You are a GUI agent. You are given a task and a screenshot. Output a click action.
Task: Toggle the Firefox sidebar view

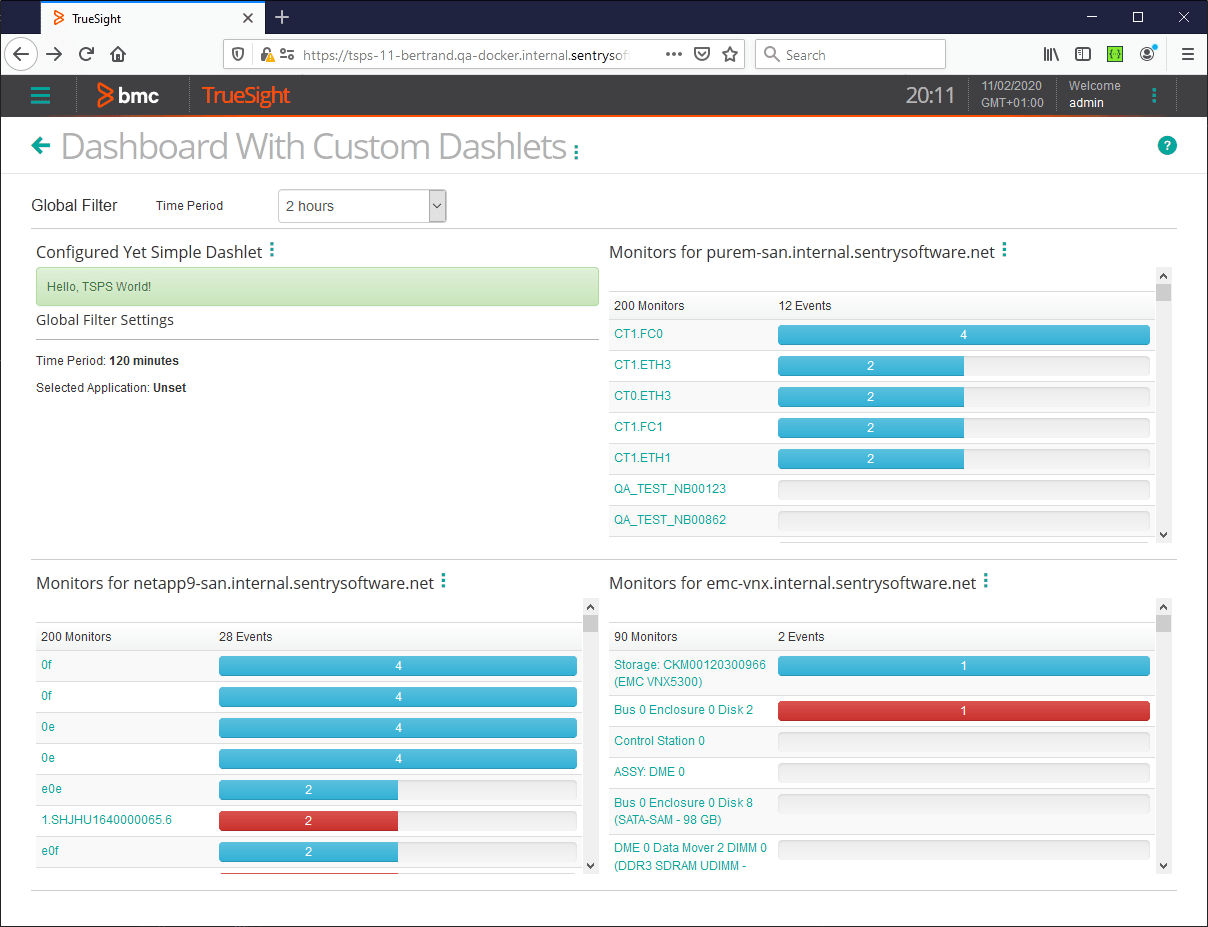(x=1083, y=55)
